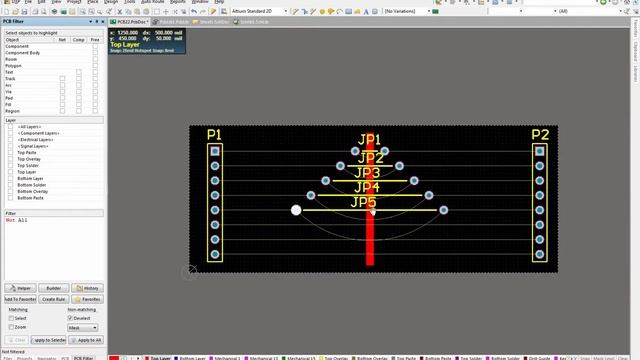This screenshot has width=640, height=360.
Task: Open the [No Variations] dropdown
Action: 429,11
